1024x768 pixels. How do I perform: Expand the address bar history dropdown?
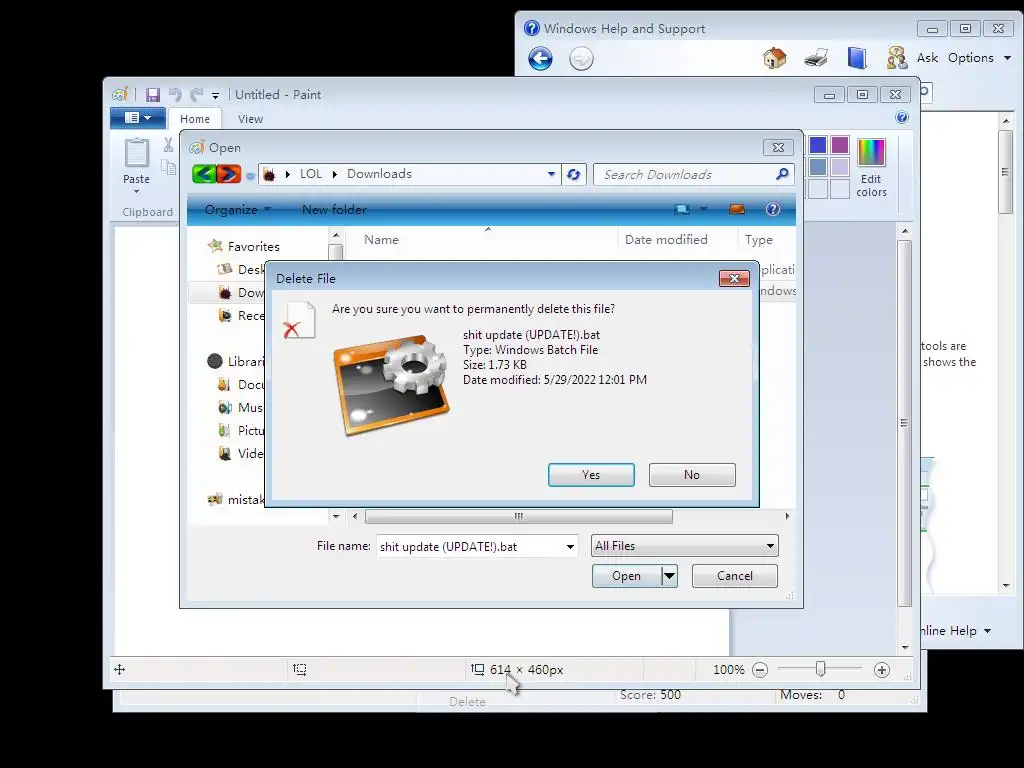551,174
